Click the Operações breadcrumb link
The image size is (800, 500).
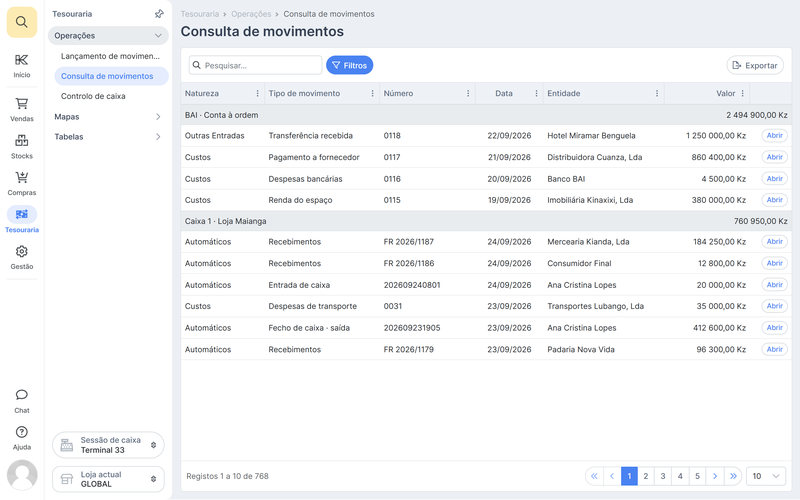[x=251, y=14]
